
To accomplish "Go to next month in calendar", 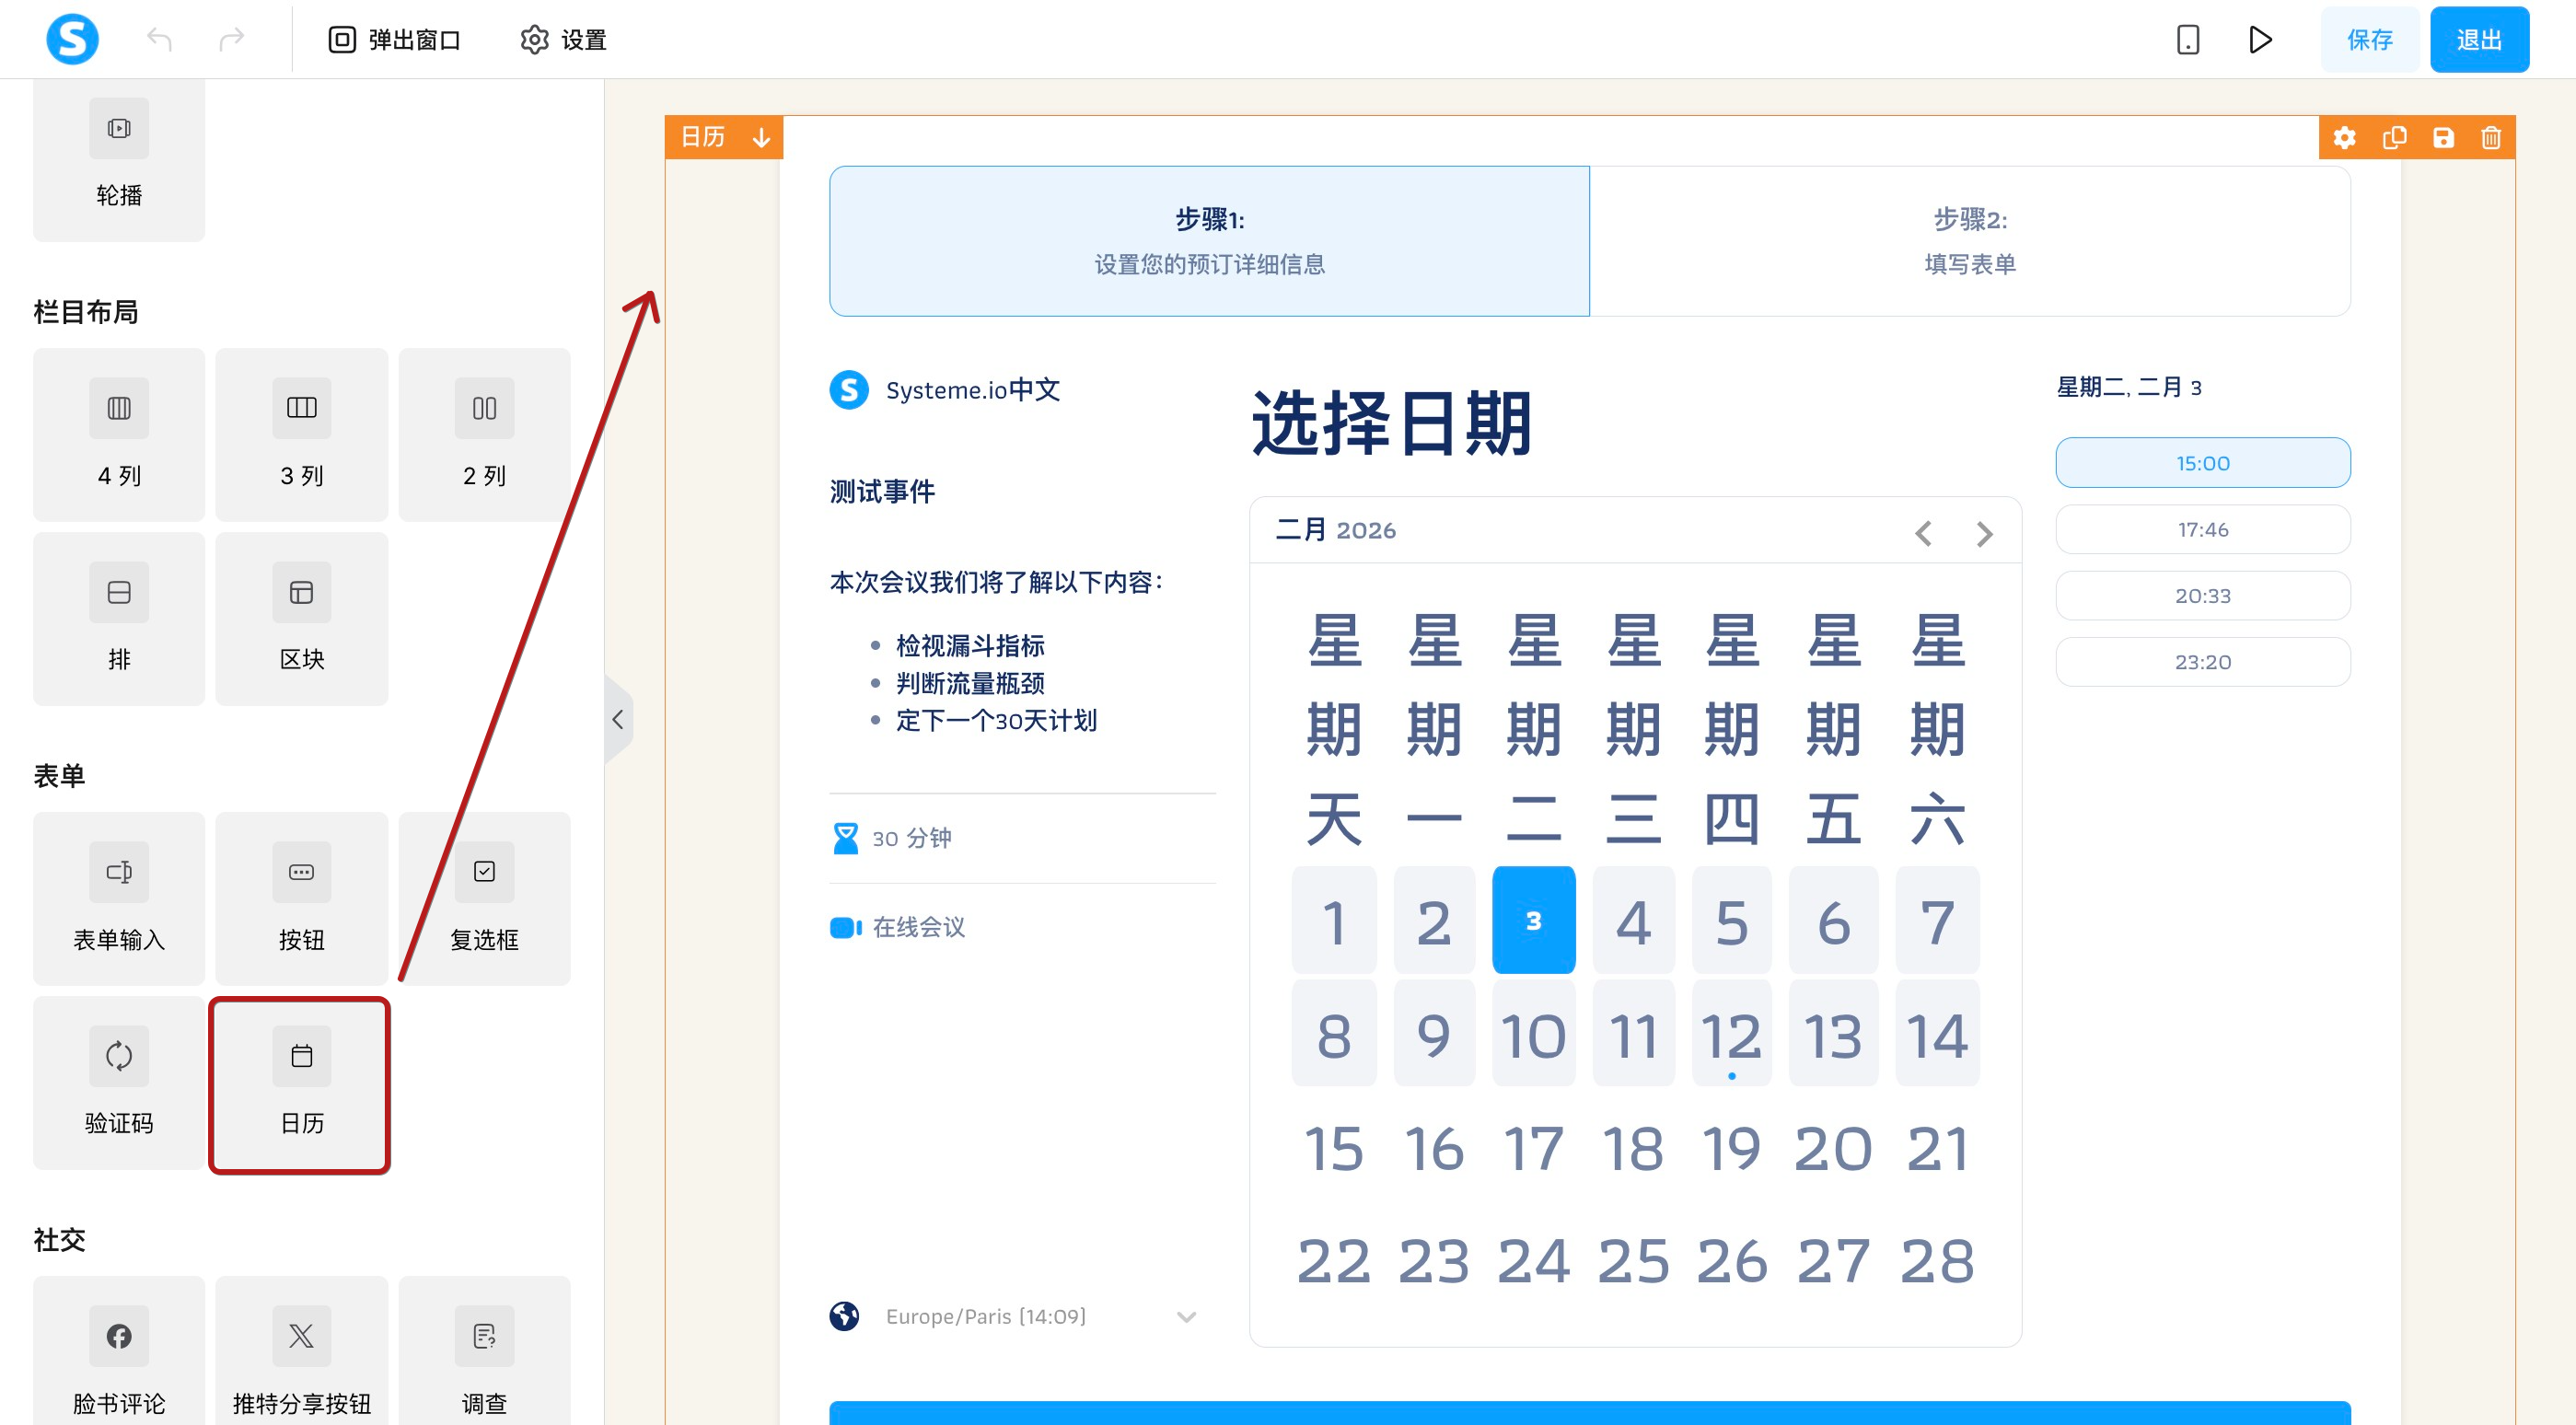I will click(x=1984, y=533).
